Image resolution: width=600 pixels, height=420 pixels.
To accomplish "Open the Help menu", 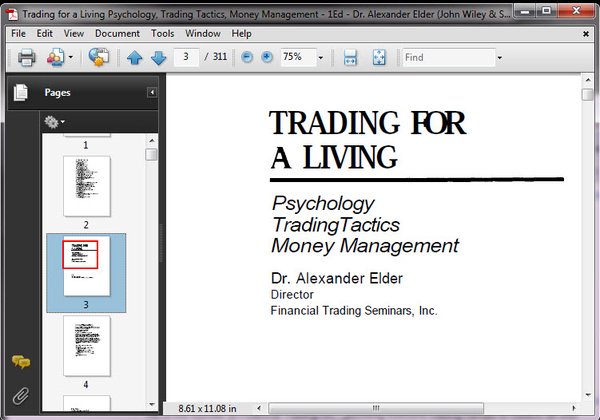I will click(x=241, y=34).
